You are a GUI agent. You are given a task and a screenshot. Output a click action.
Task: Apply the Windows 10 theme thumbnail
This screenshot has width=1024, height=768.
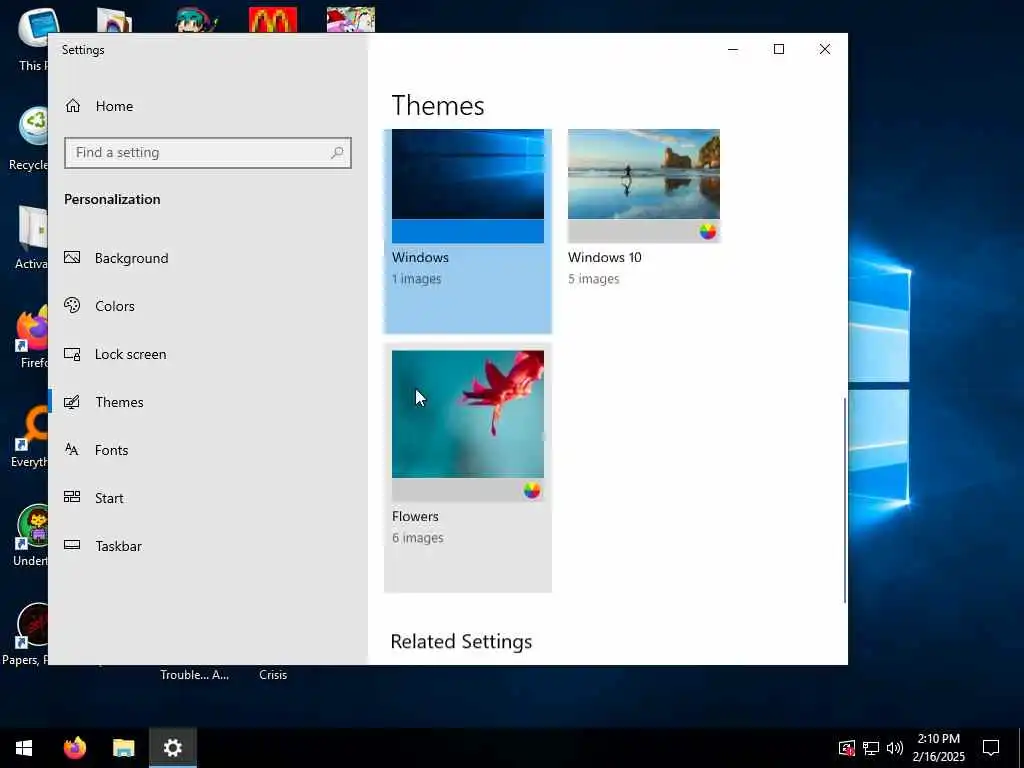644,185
